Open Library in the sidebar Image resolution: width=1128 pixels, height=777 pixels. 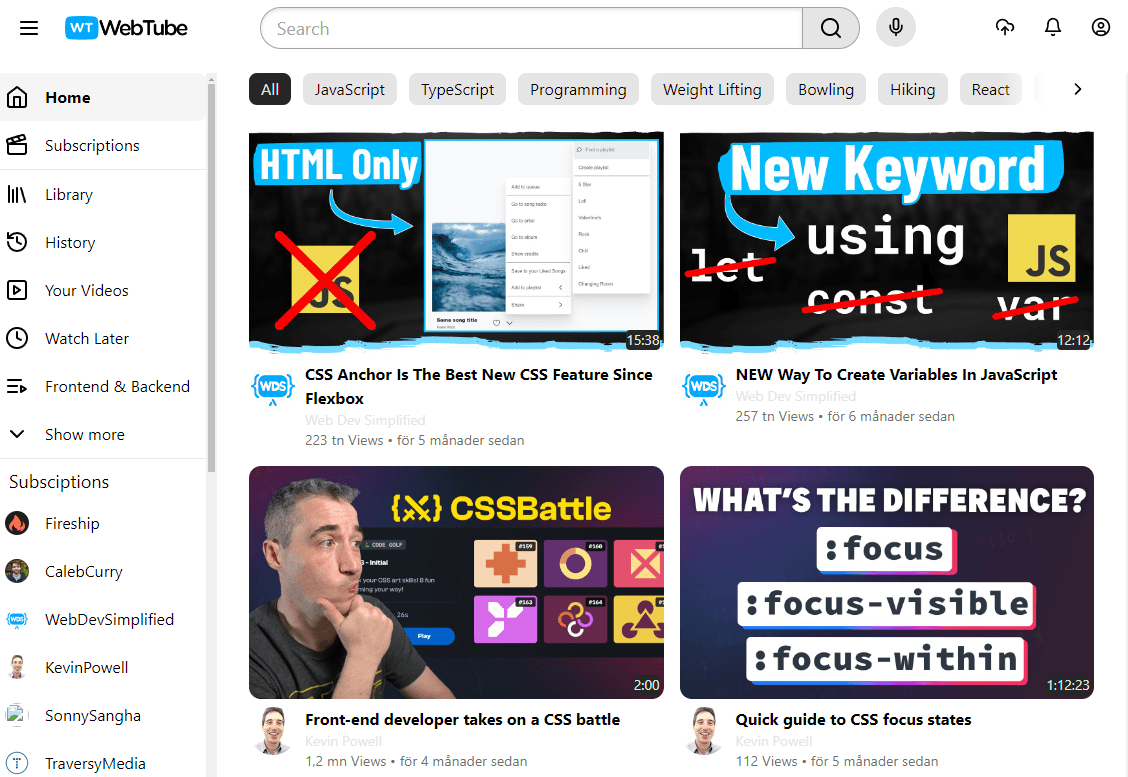[x=104, y=194]
